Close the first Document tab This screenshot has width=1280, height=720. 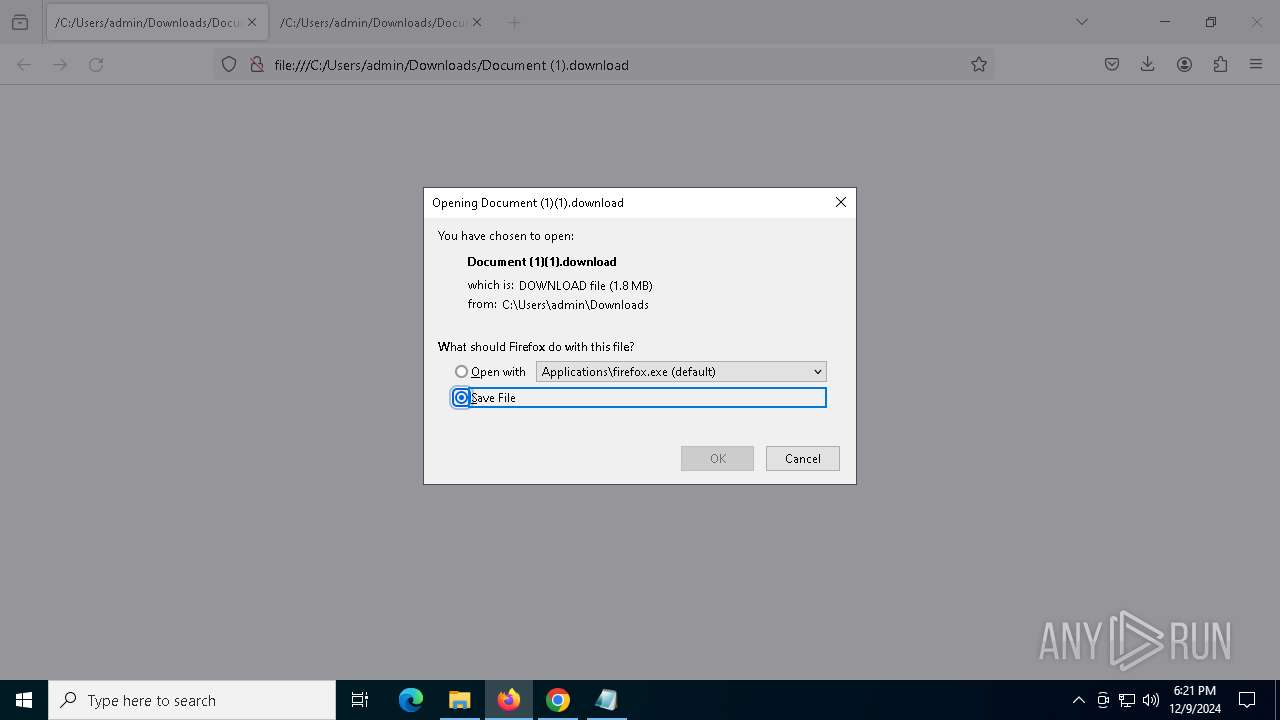point(252,22)
